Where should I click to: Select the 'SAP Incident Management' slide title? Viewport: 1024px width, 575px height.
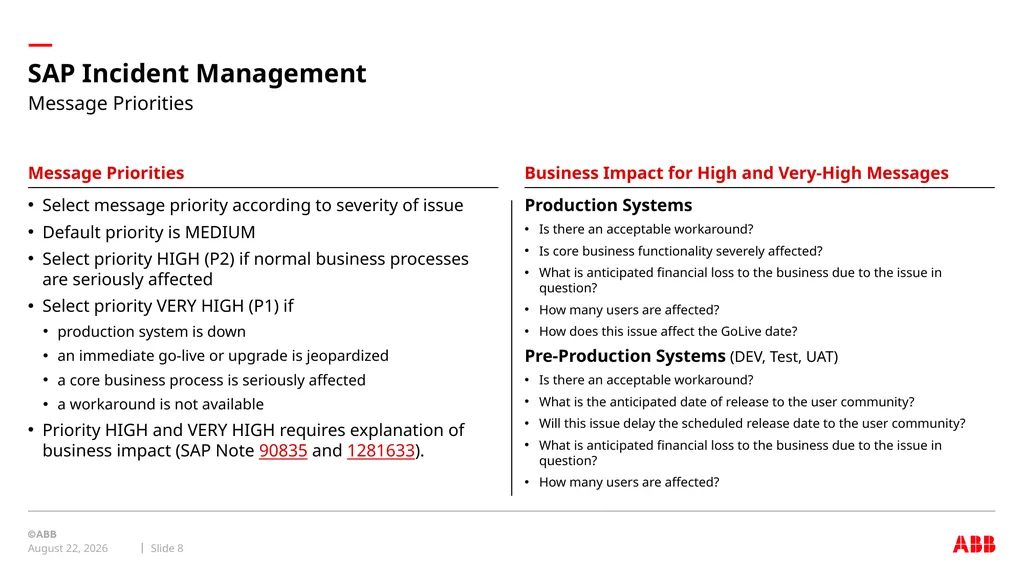tap(197, 73)
